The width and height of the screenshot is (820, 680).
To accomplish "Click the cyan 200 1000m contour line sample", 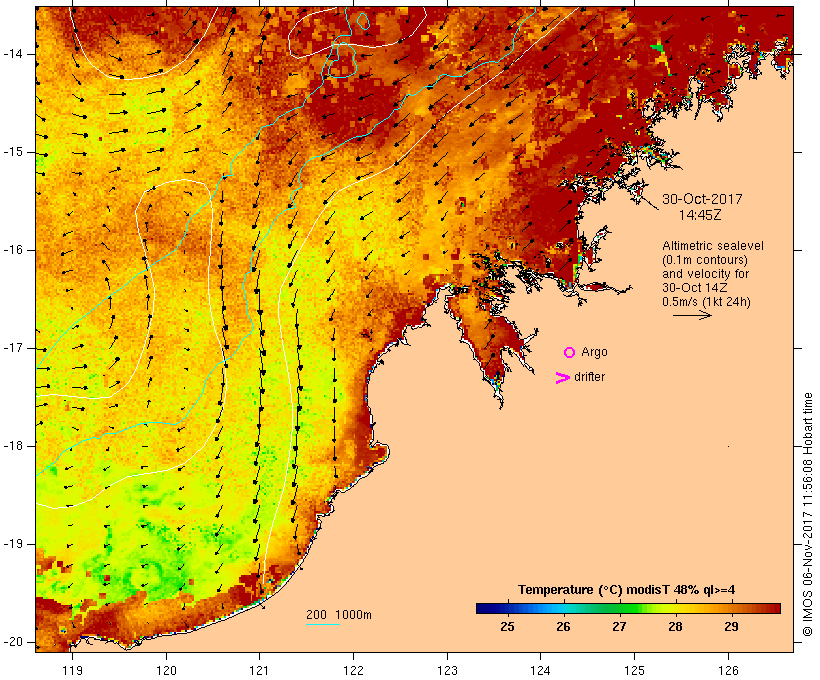I will click(323, 624).
